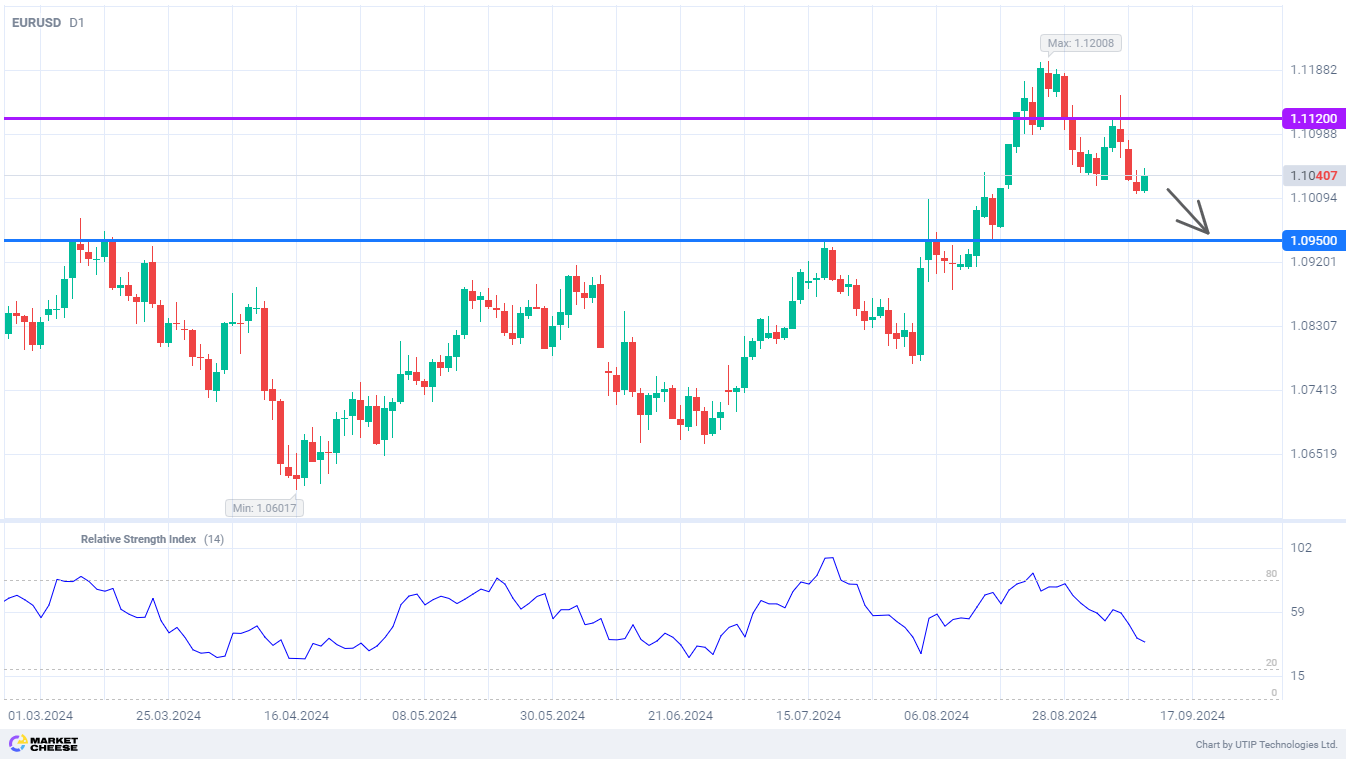Image resolution: width=1346 pixels, height=759 pixels.
Task: Click the divider between chart and RSI
Action: click(x=640, y=520)
